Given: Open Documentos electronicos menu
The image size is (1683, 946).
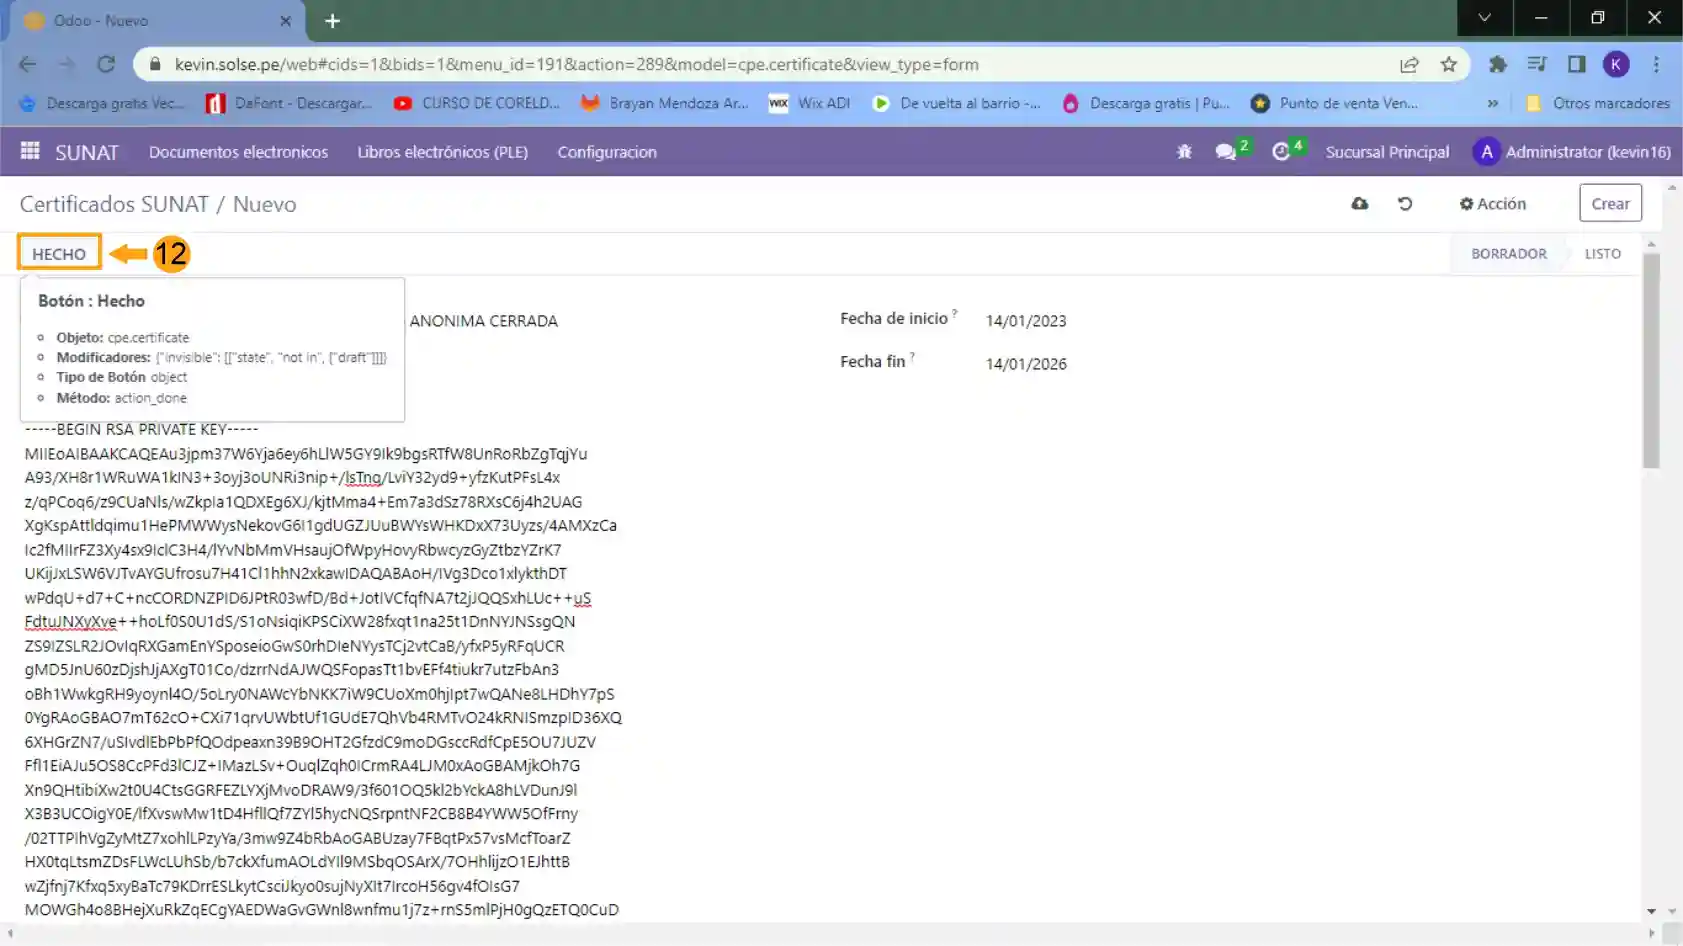Looking at the screenshot, I should click(x=238, y=152).
